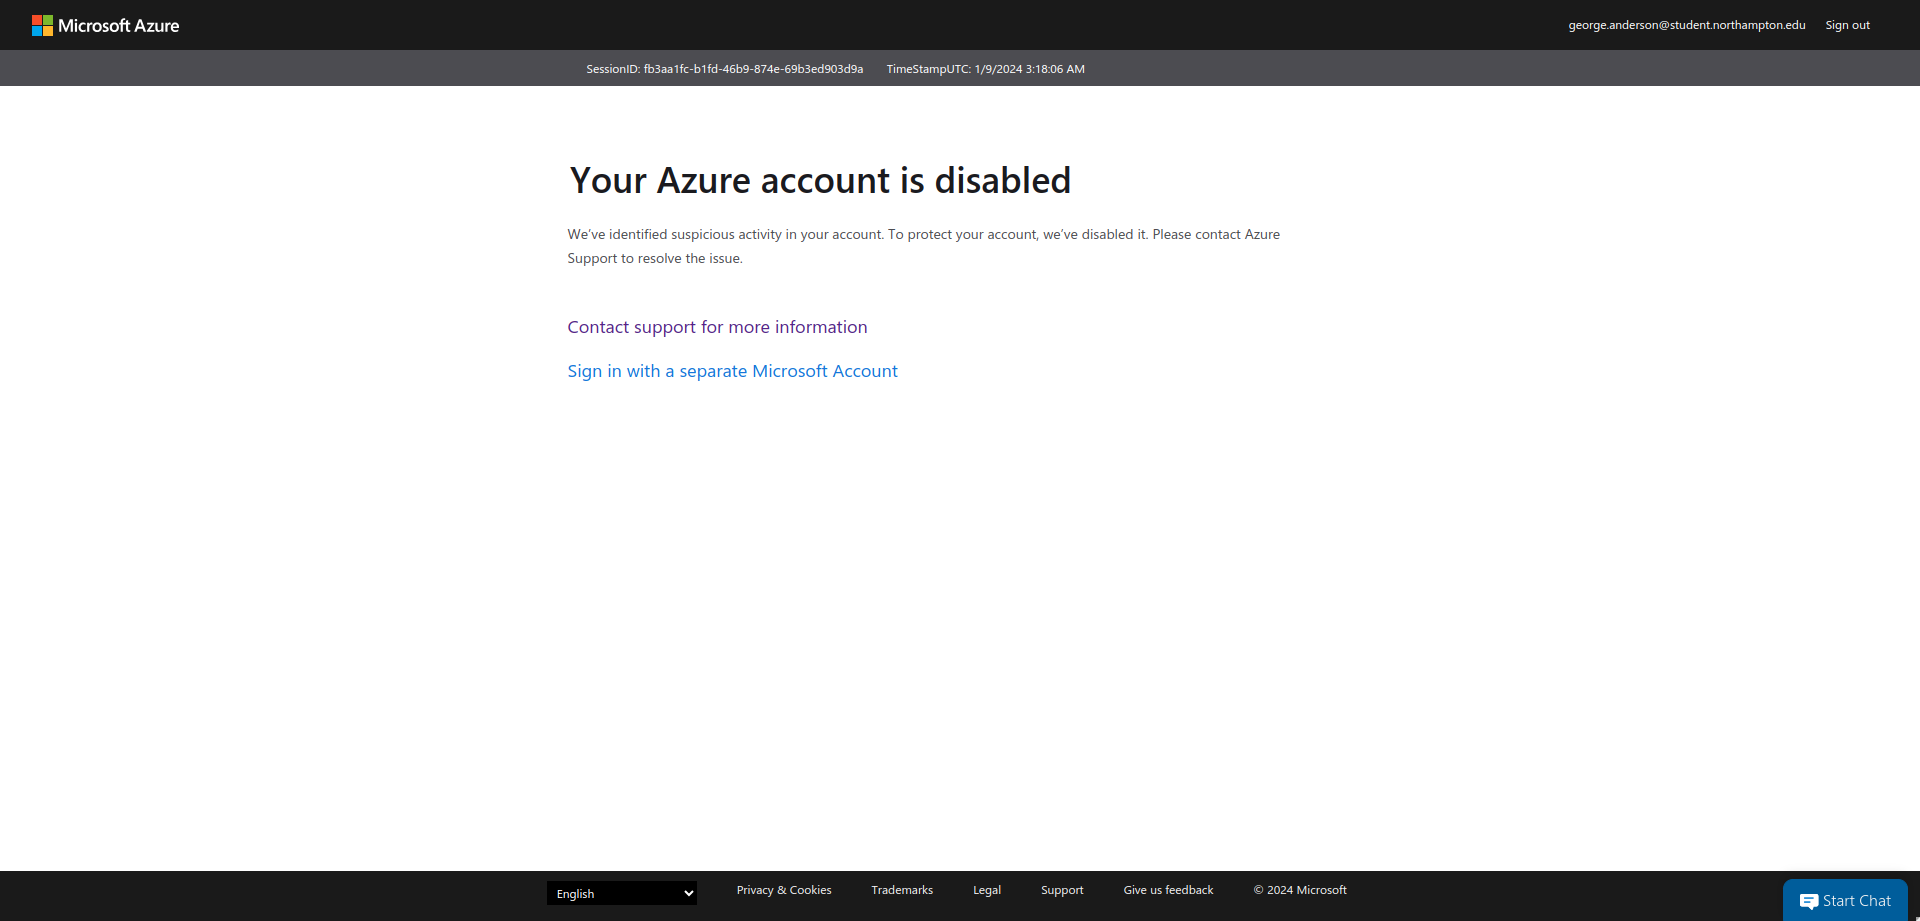Click Sign out in the top bar
This screenshot has height=921, width=1920.
point(1847,24)
